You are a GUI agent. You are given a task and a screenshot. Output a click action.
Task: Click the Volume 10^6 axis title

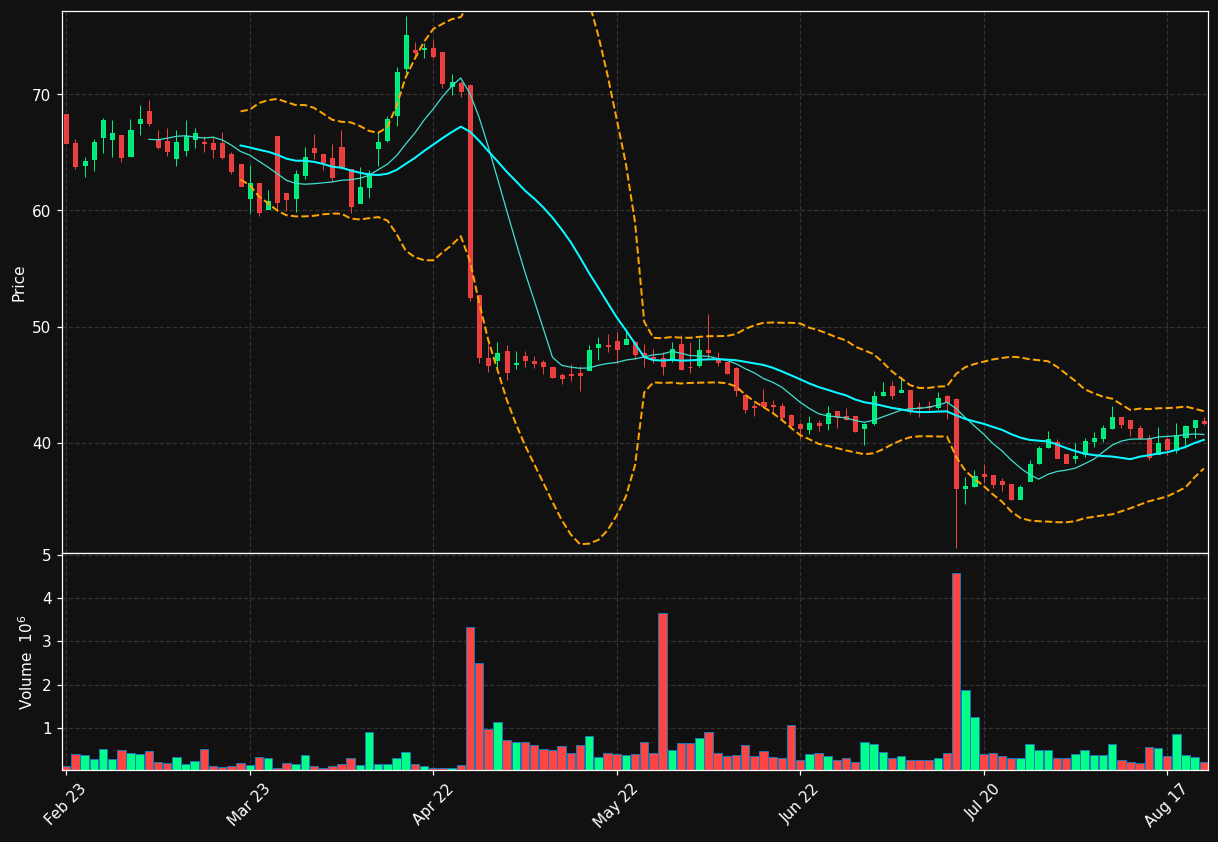coord(24,662)
